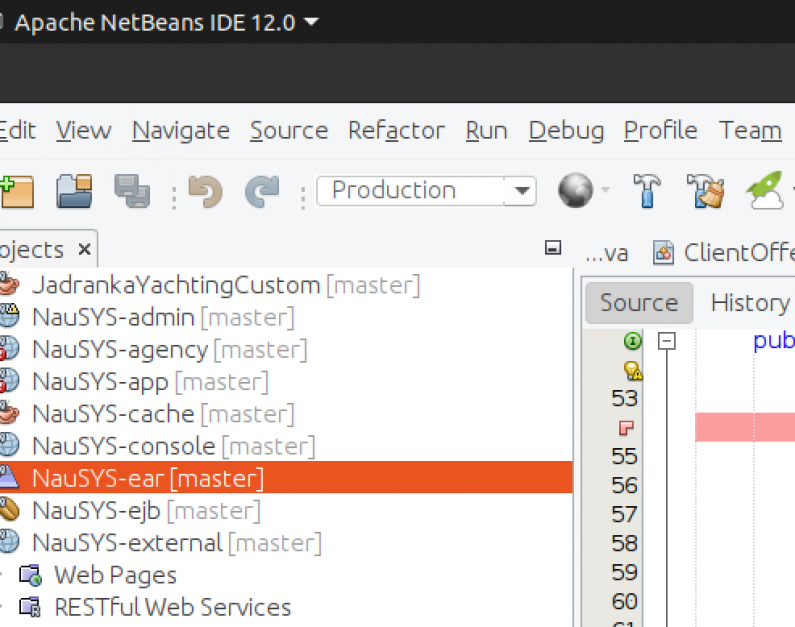The image size is (795, 627).
Task: Minimize the Projects panel window group
Action: 553,248
